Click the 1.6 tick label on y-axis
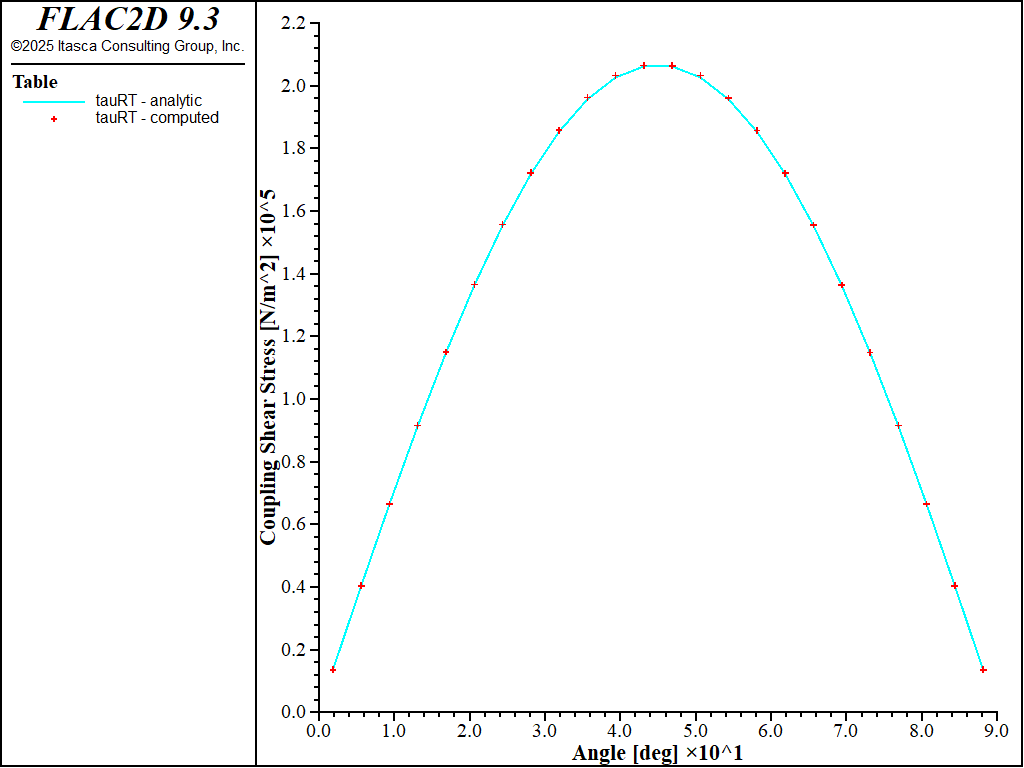The image size is (1024, 768). coord(294,211)
